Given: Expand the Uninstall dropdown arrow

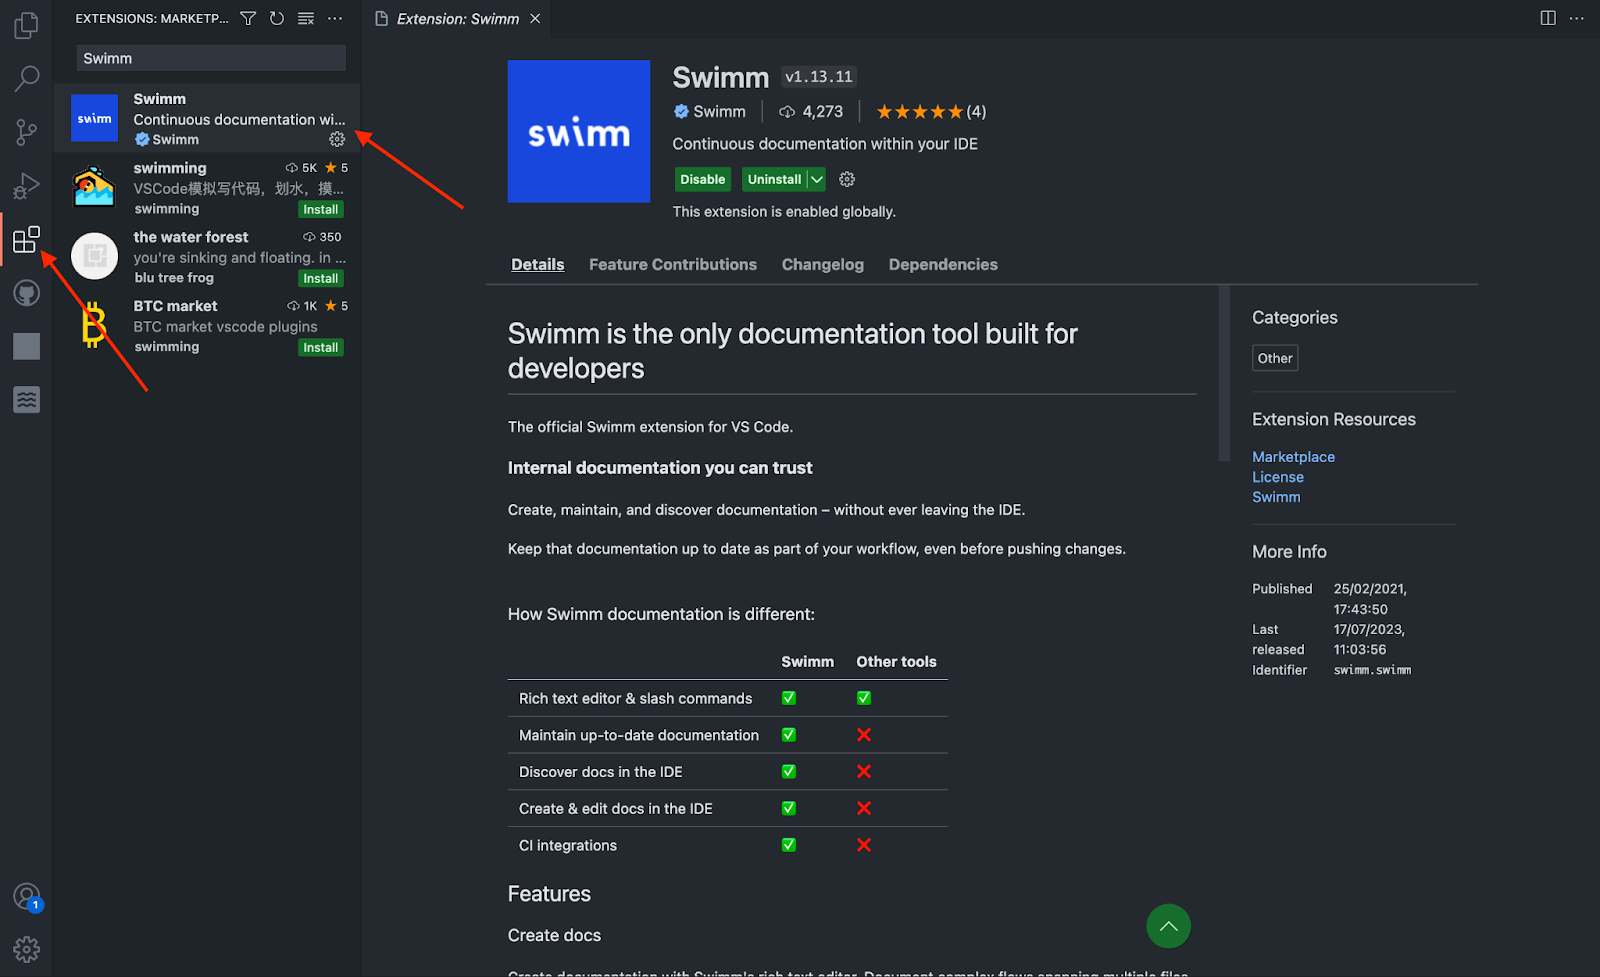Looking at the screenshot, I should coord(817,179).
